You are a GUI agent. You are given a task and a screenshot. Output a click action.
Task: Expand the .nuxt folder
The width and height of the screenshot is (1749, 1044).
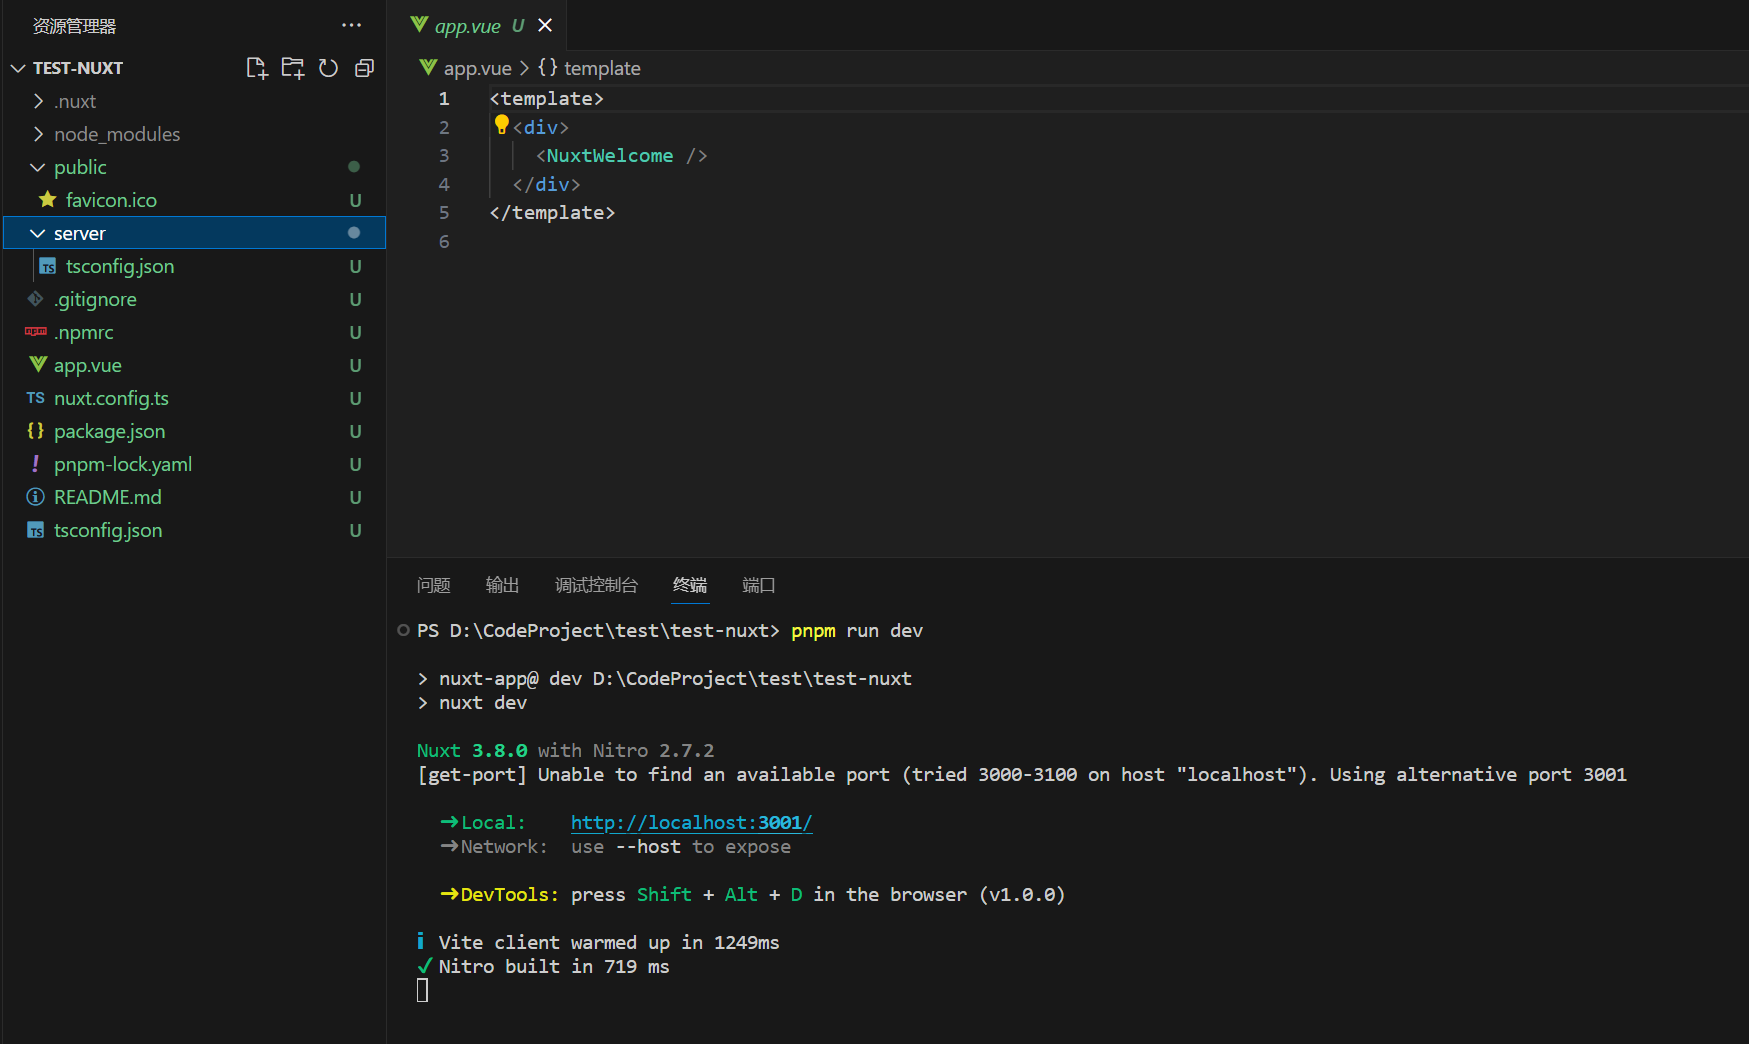[x=38, y=101]
